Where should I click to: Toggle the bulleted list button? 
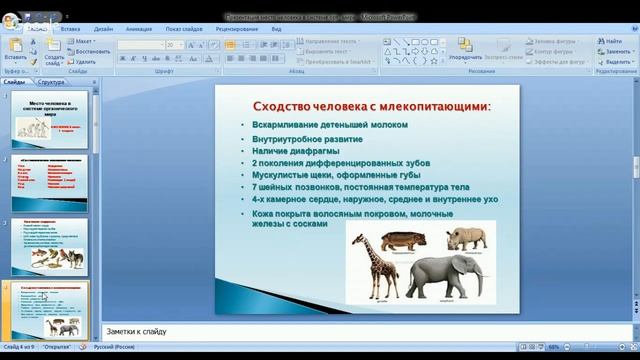tap(231, 45)
